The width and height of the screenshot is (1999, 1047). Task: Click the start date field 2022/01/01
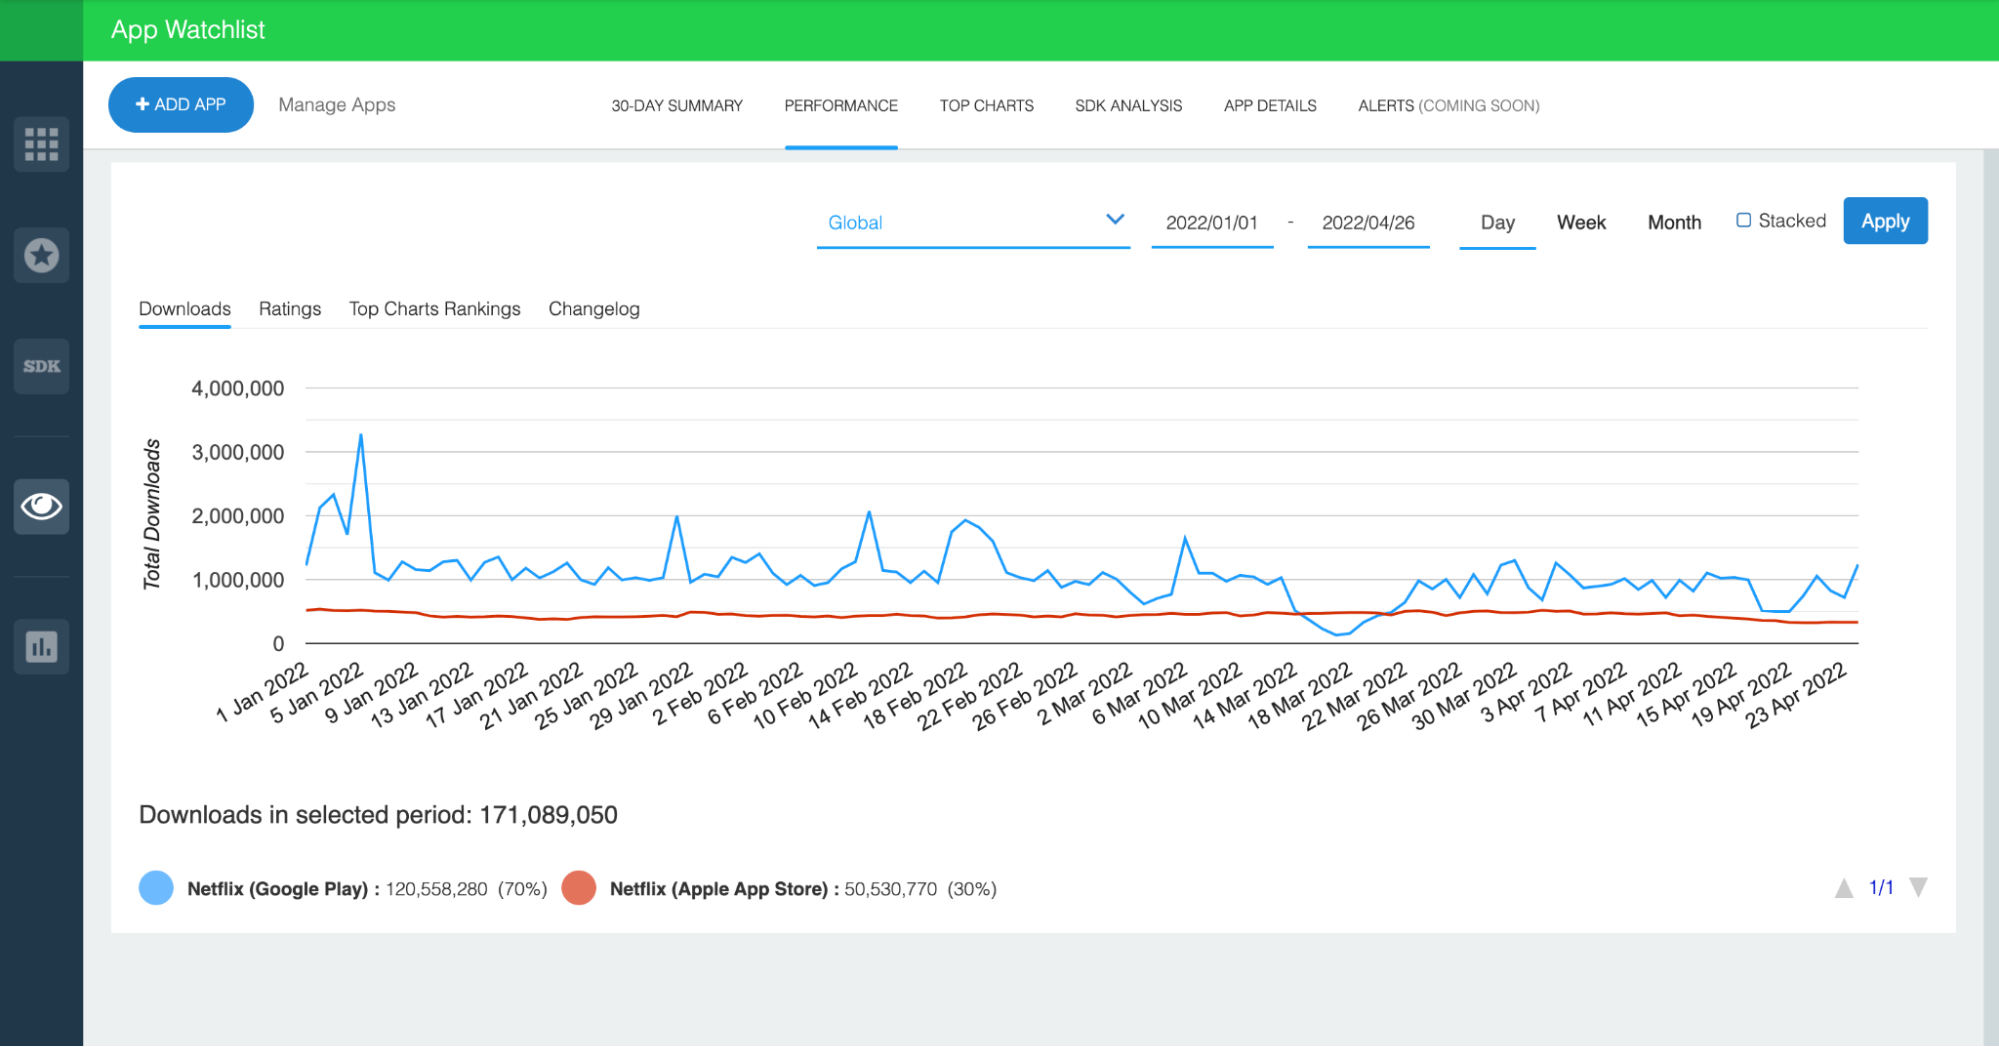tap(1212, 222)
